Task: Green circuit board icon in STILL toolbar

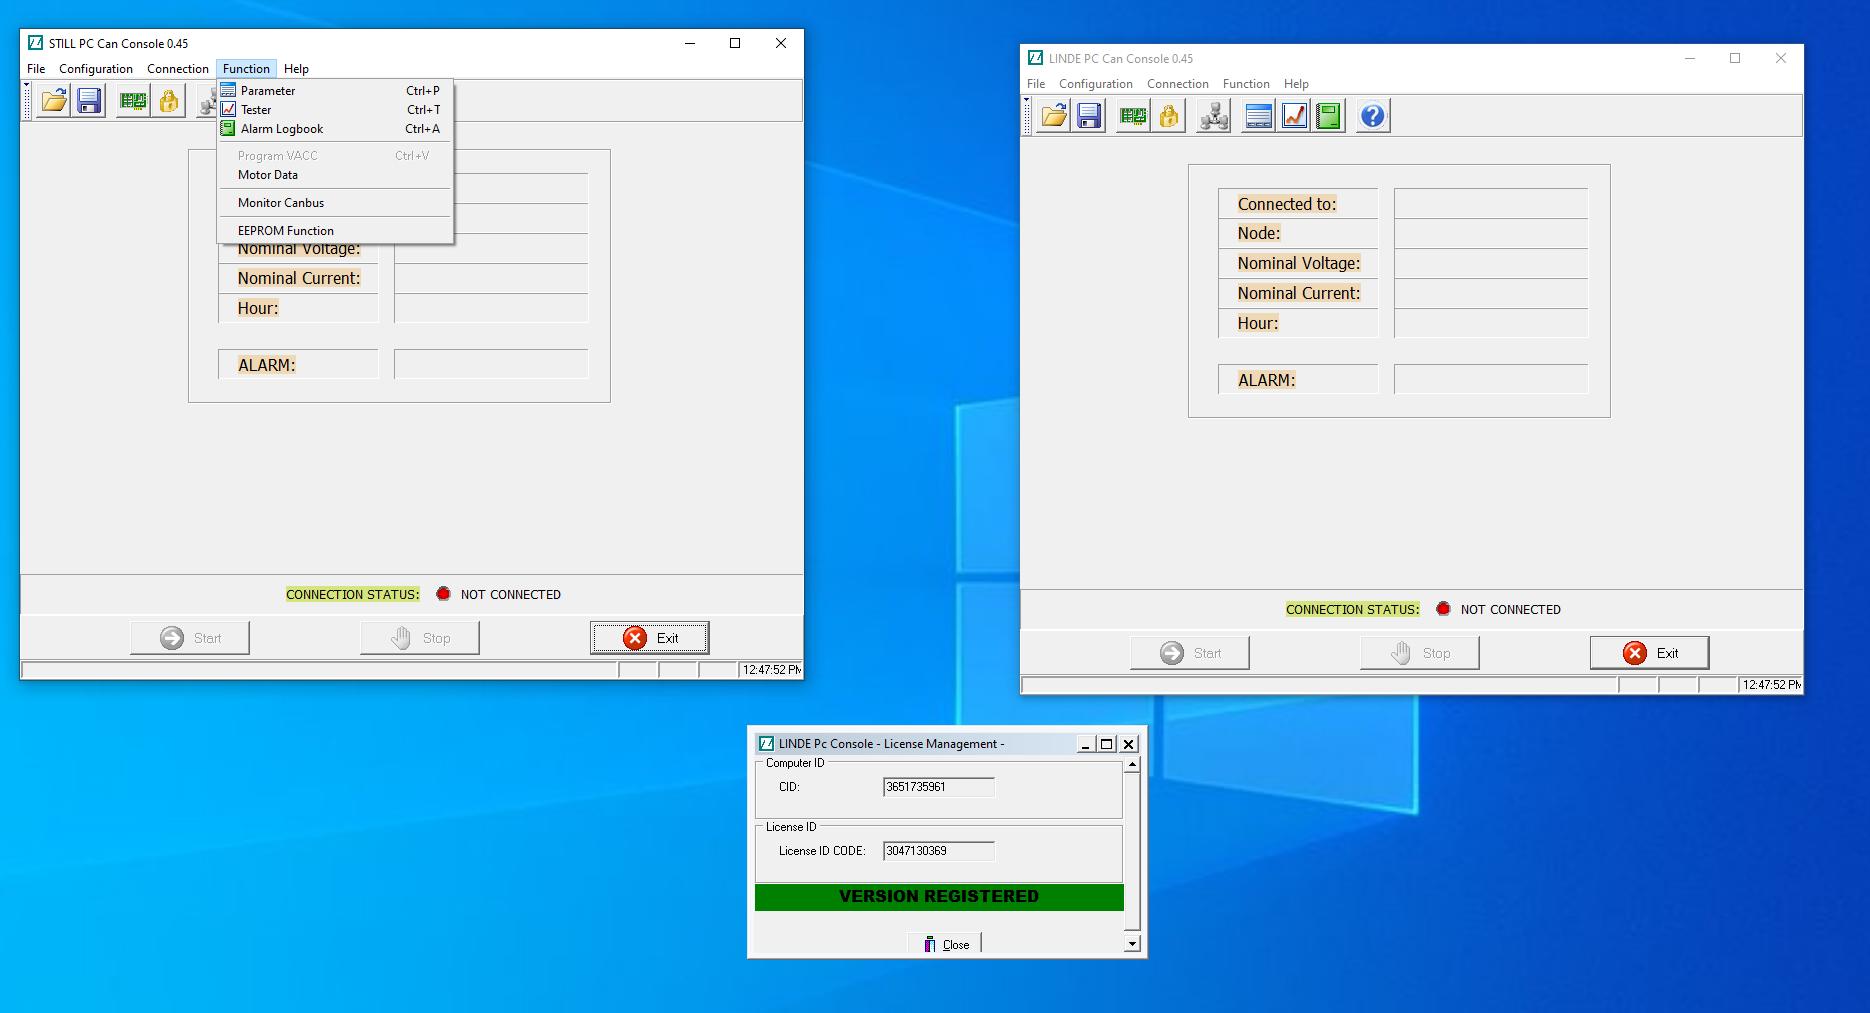Action: (x=133, y=101)
